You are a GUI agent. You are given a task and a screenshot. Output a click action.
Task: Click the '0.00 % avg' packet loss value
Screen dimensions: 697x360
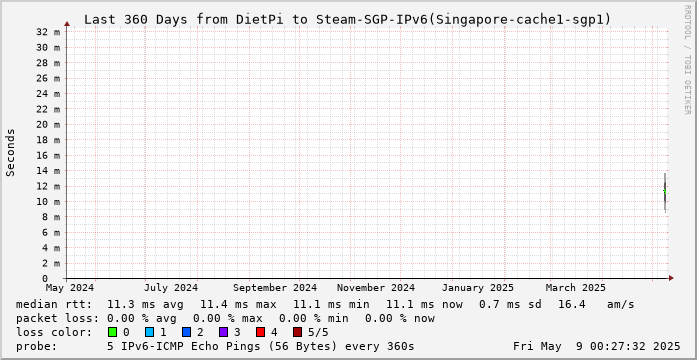click(142, 319)
